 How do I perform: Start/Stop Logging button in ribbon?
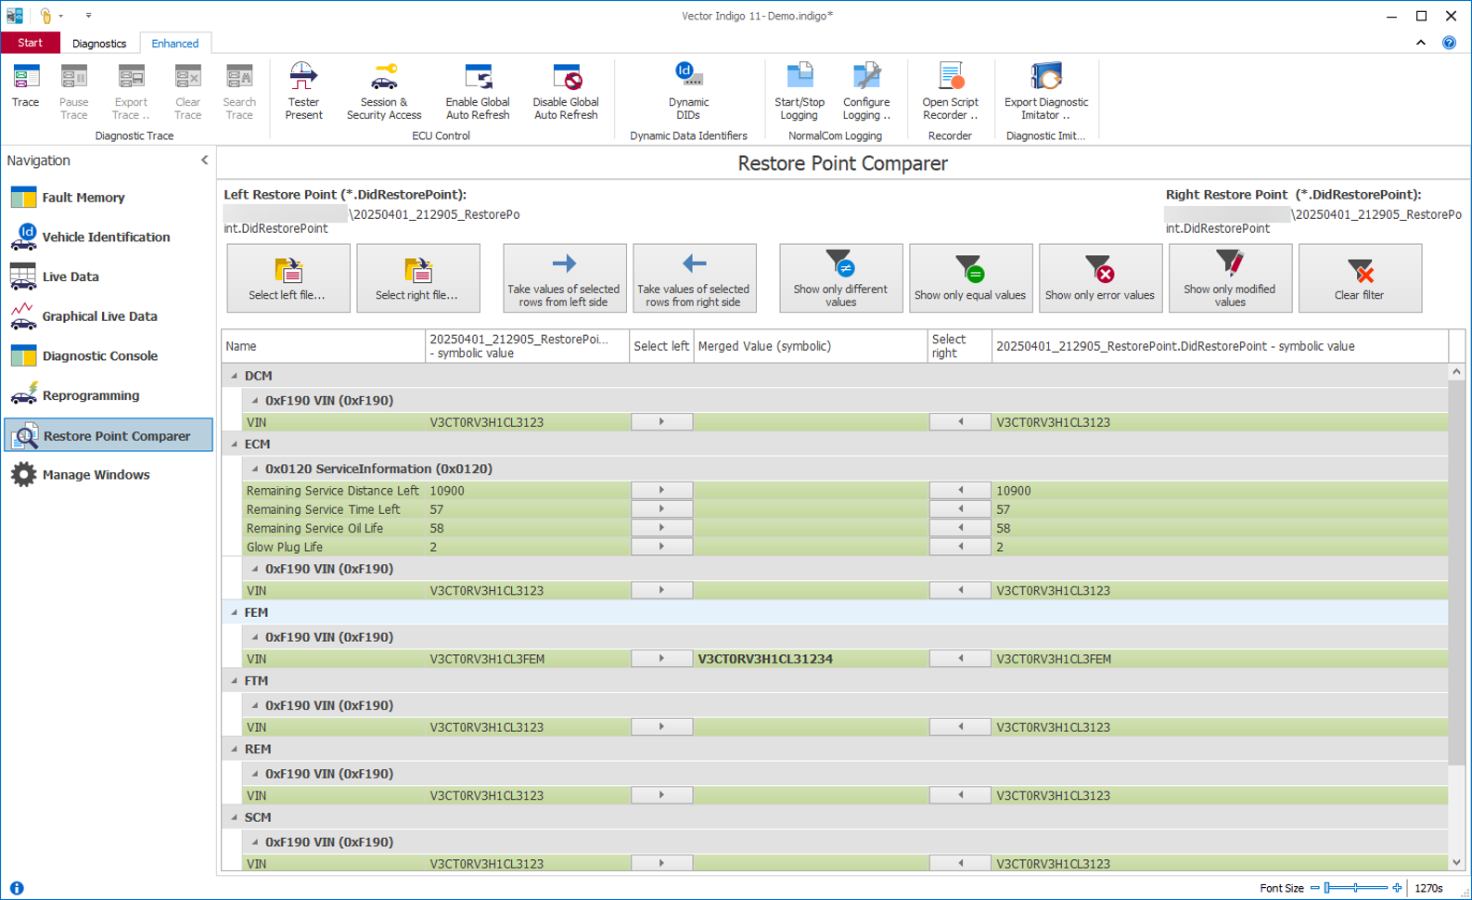pos(799,91)
